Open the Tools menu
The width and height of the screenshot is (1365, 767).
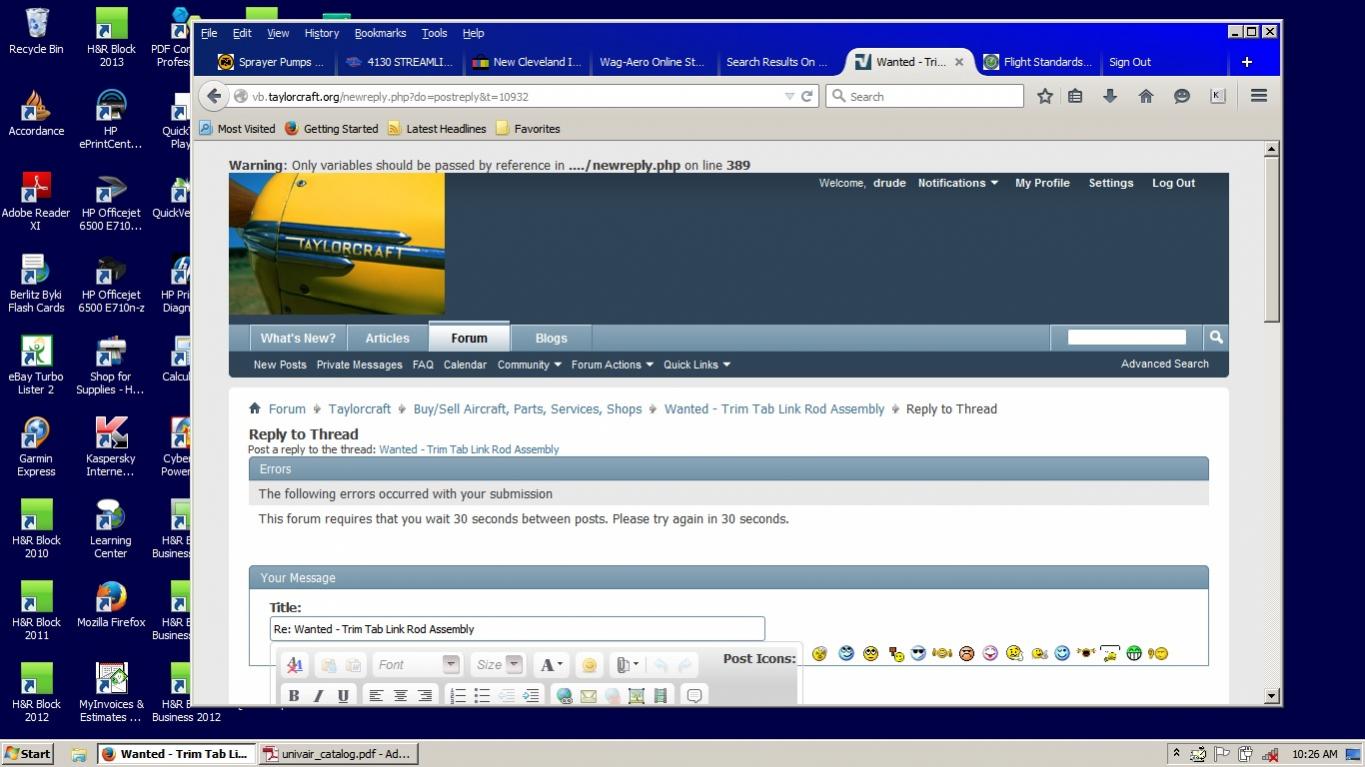tap(434, 33)
